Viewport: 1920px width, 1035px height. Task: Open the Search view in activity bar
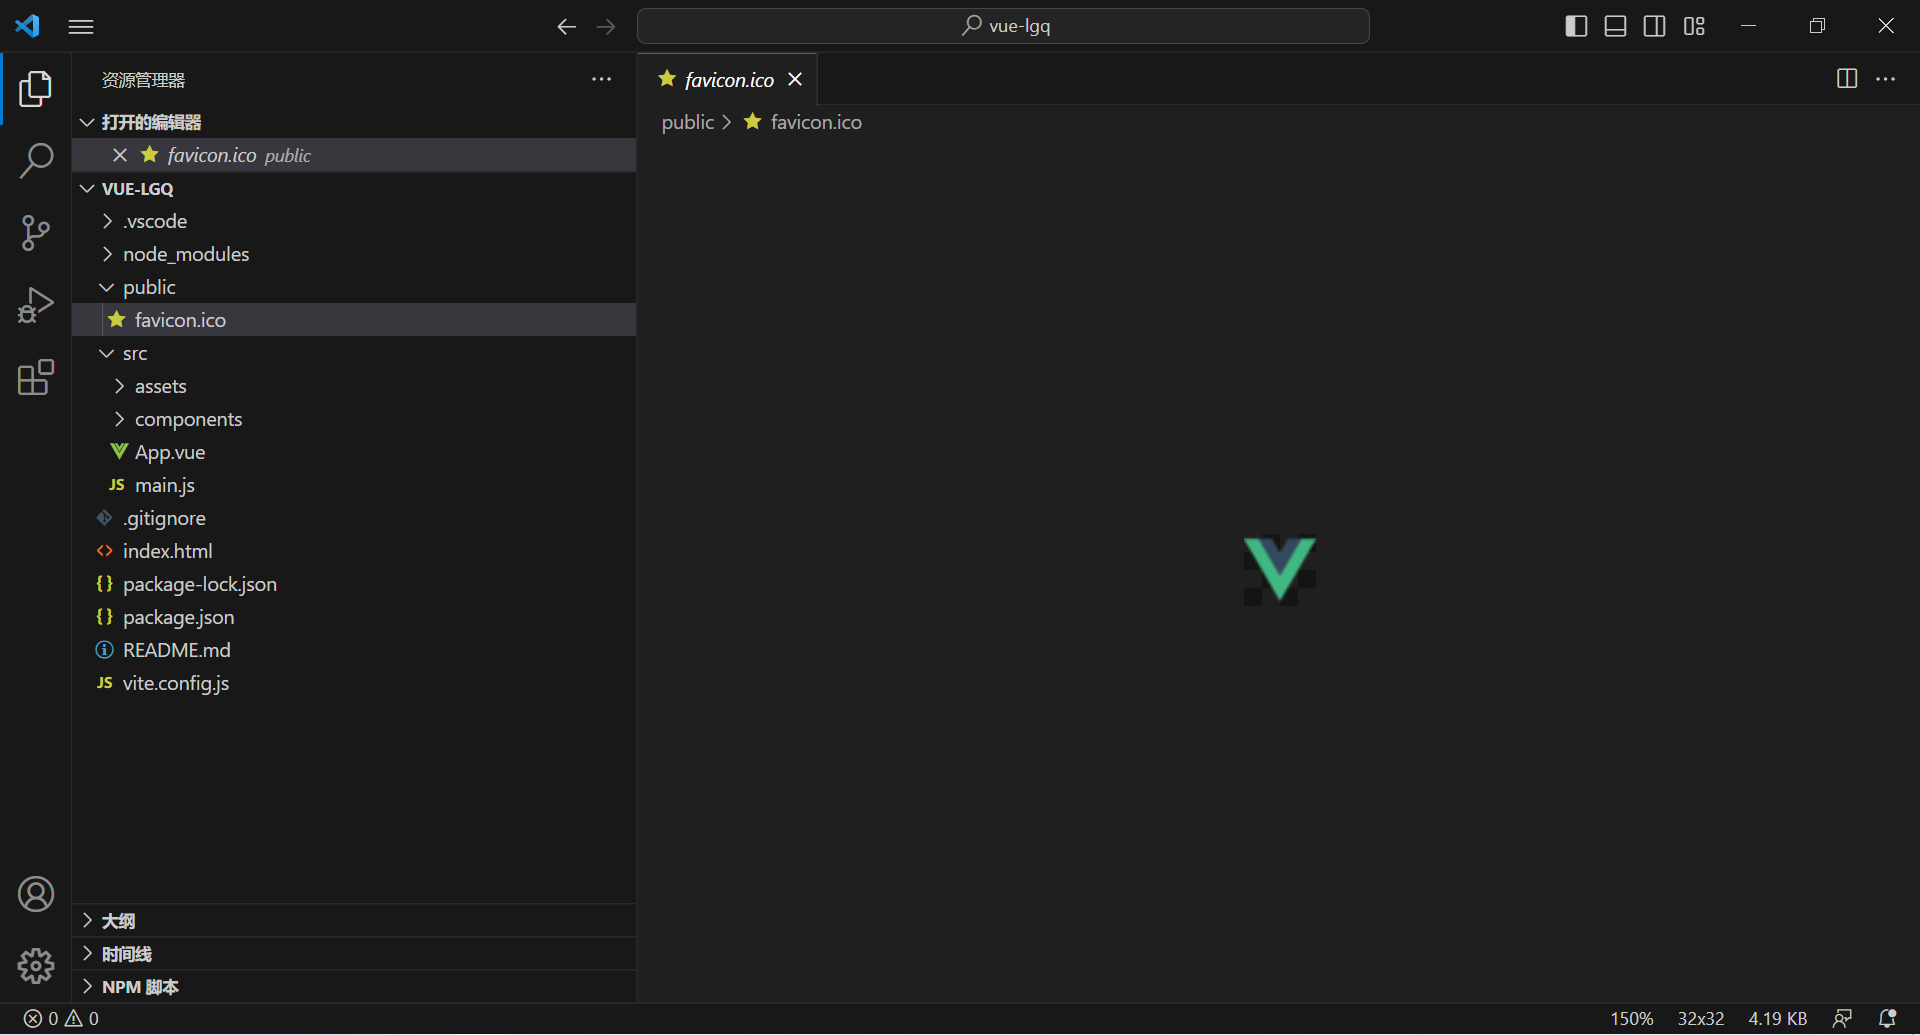pos(36,160)
